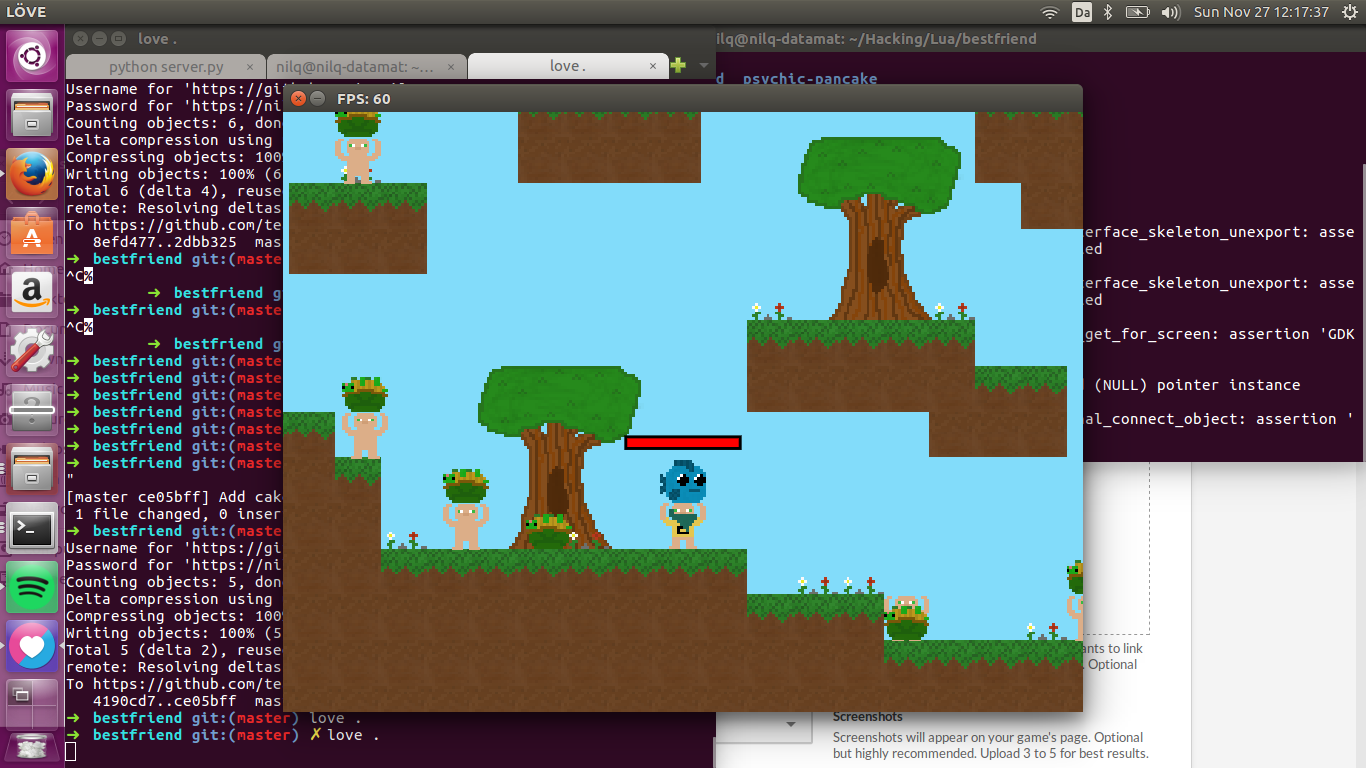Open the Terminal icon in the launcher
The height and width of the screenshot is (768, 1366).
33,528
